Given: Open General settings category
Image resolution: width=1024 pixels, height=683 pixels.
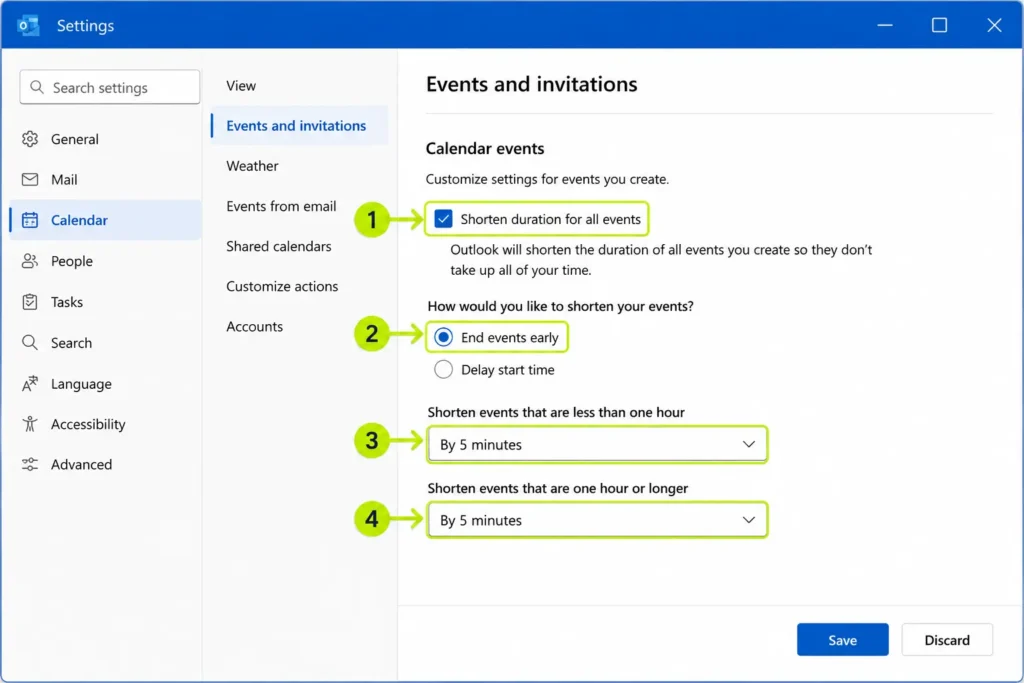Looking at the screenshot, I should point(106,139).
